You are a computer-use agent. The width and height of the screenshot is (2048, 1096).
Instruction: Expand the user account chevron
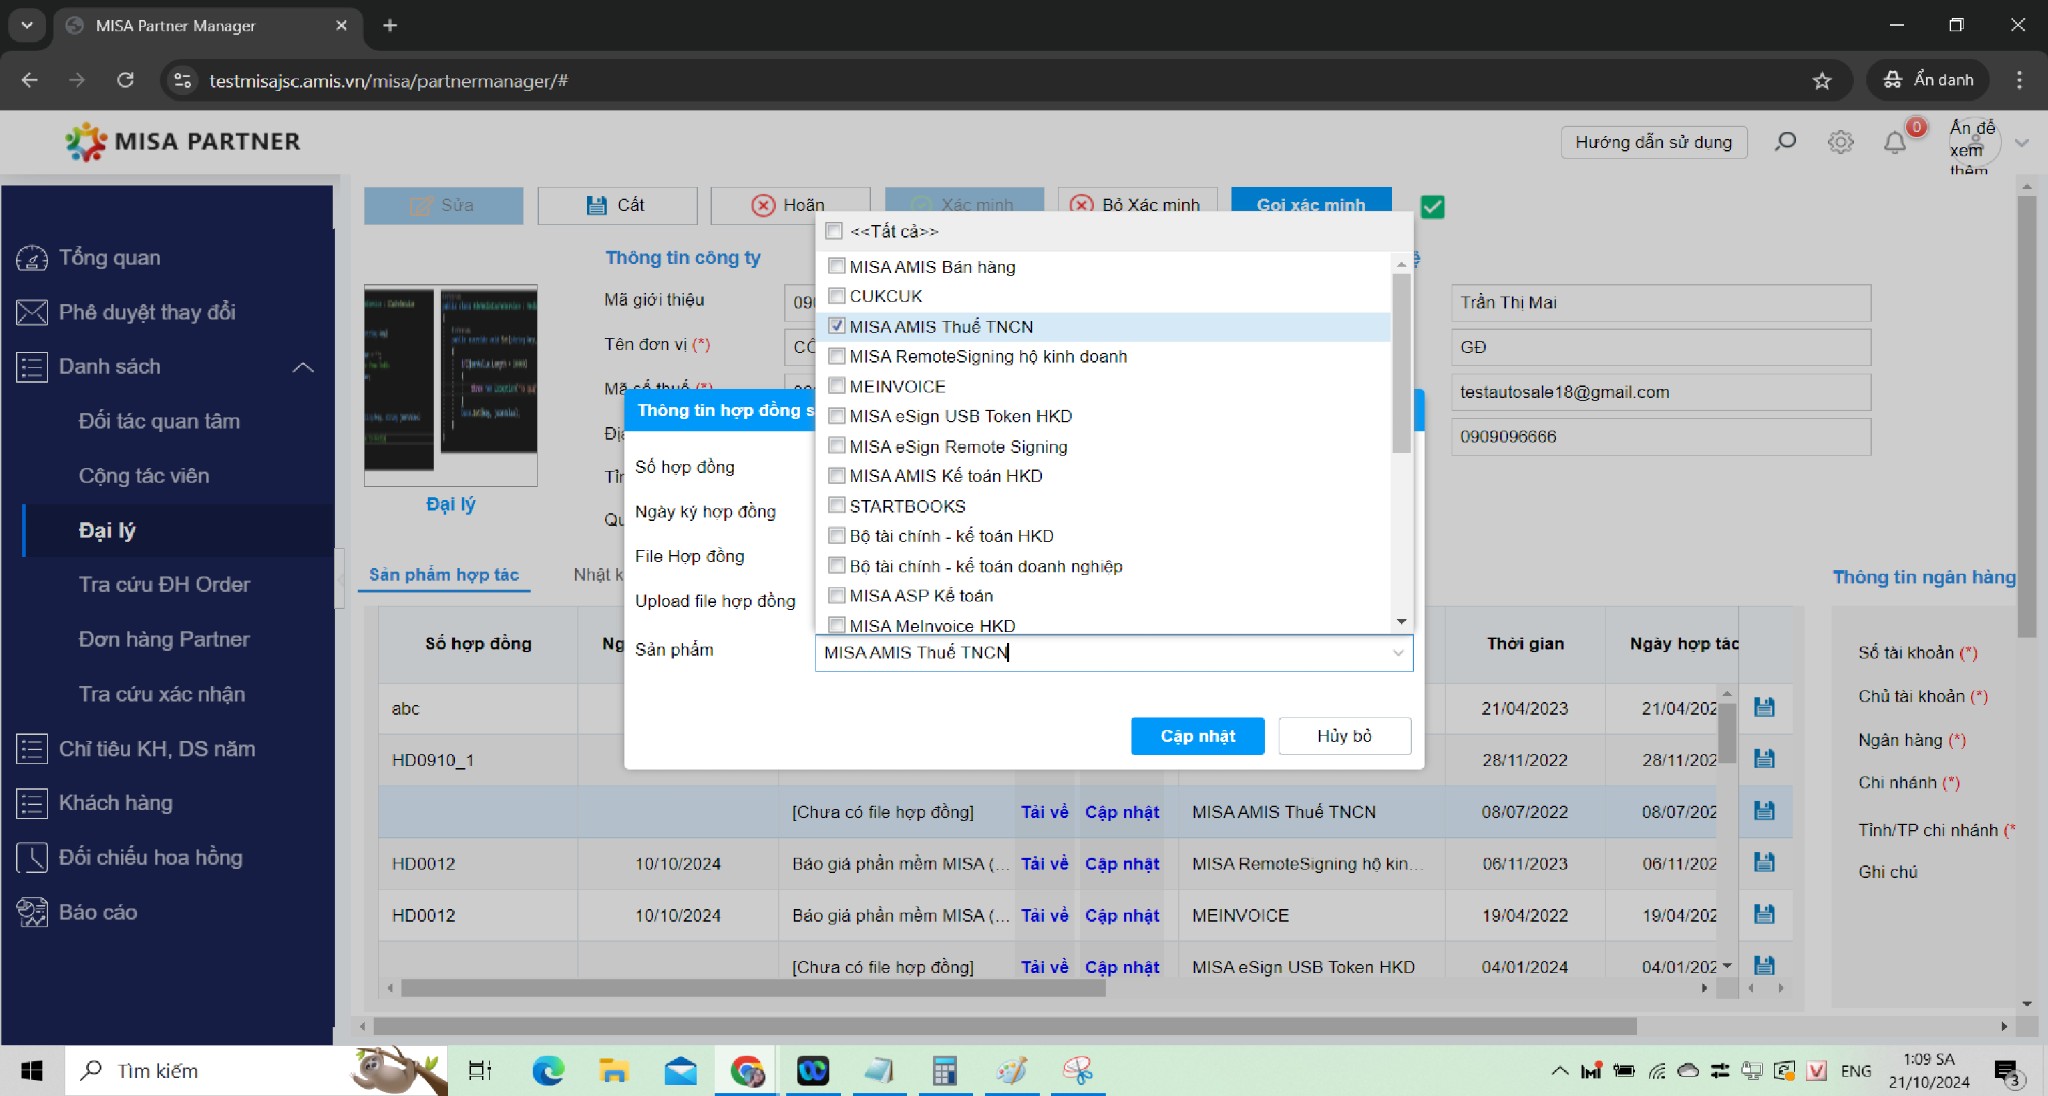2021,143
